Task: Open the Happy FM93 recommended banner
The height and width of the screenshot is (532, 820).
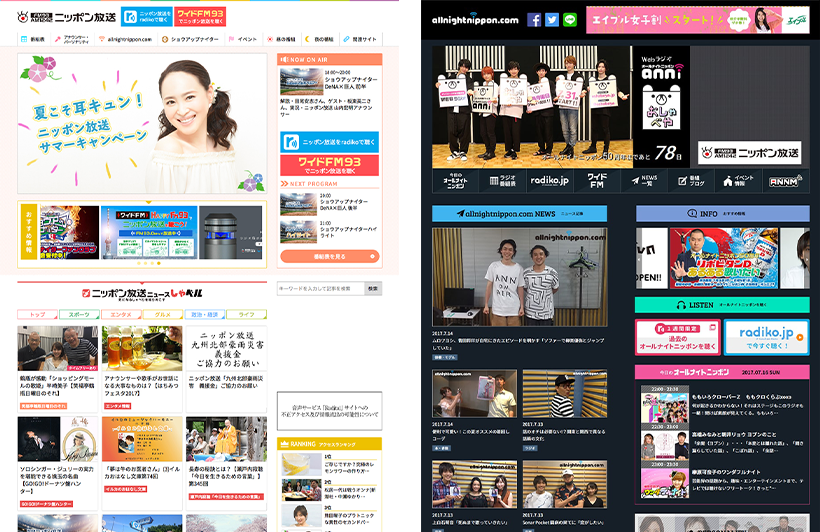Action: tap(149, 232)
